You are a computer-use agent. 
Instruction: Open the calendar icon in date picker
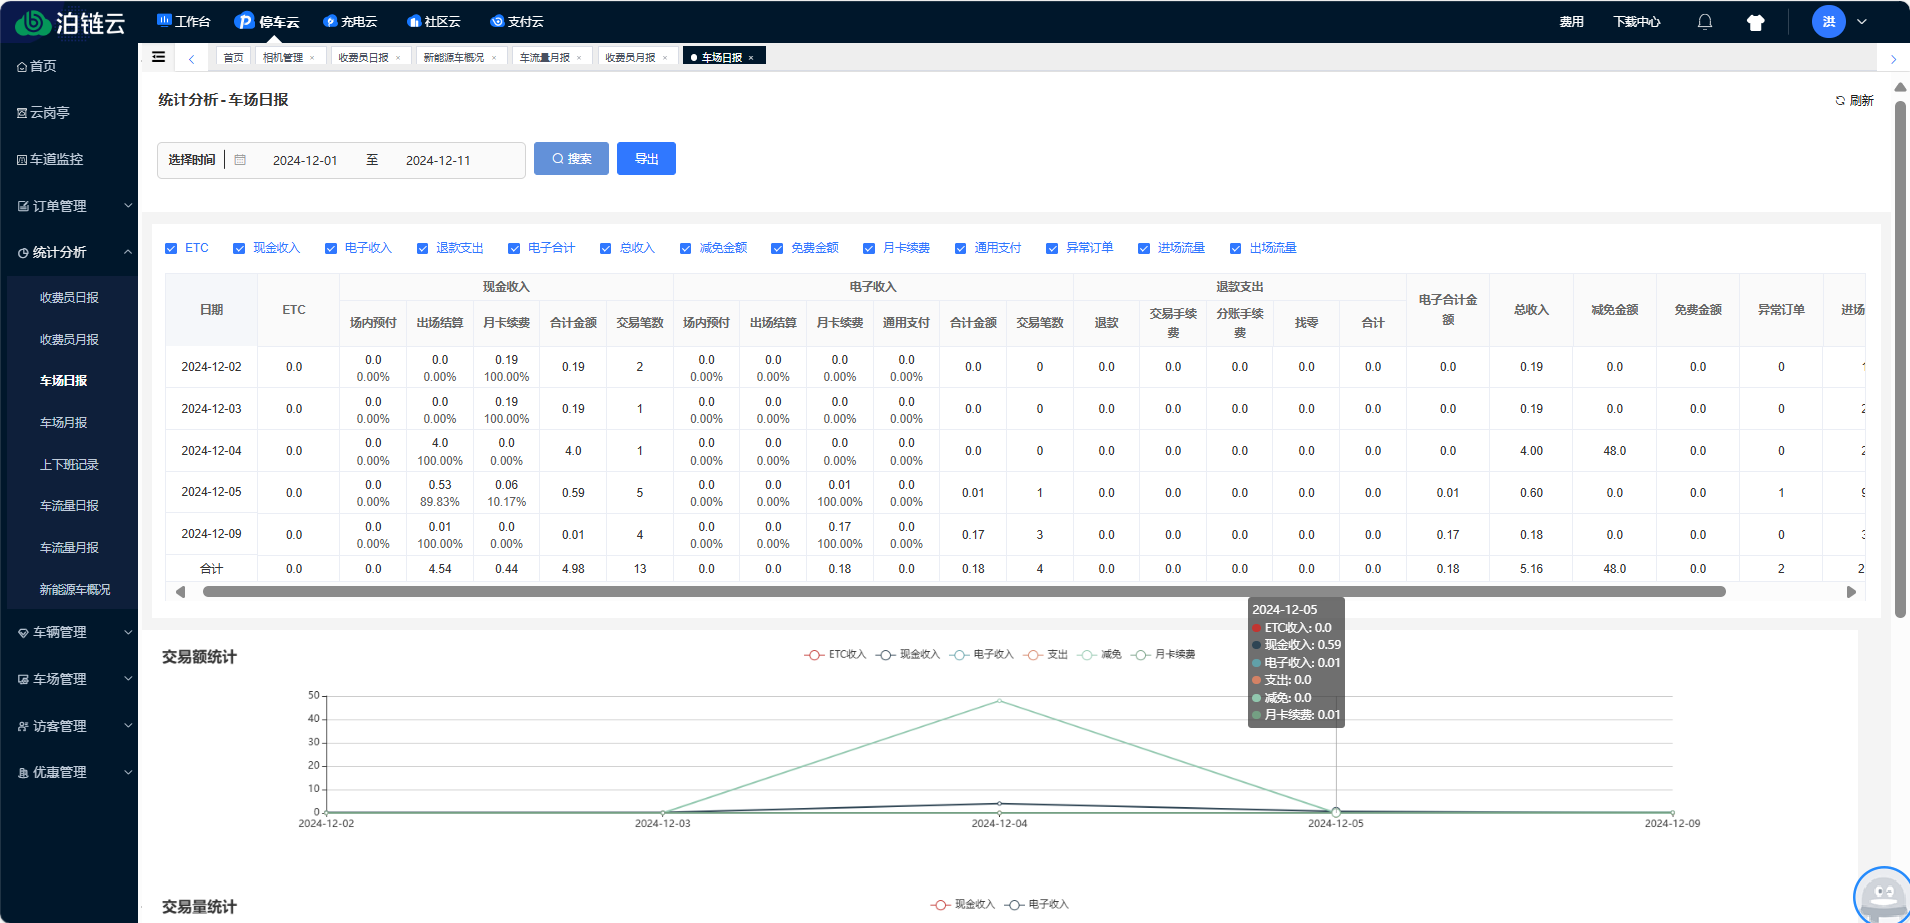click(240, 160)
